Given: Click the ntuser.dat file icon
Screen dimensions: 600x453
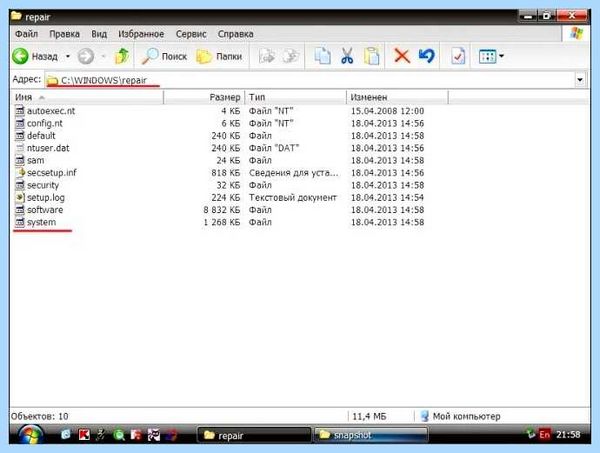Looking at the screenshot, I should 20,148.
